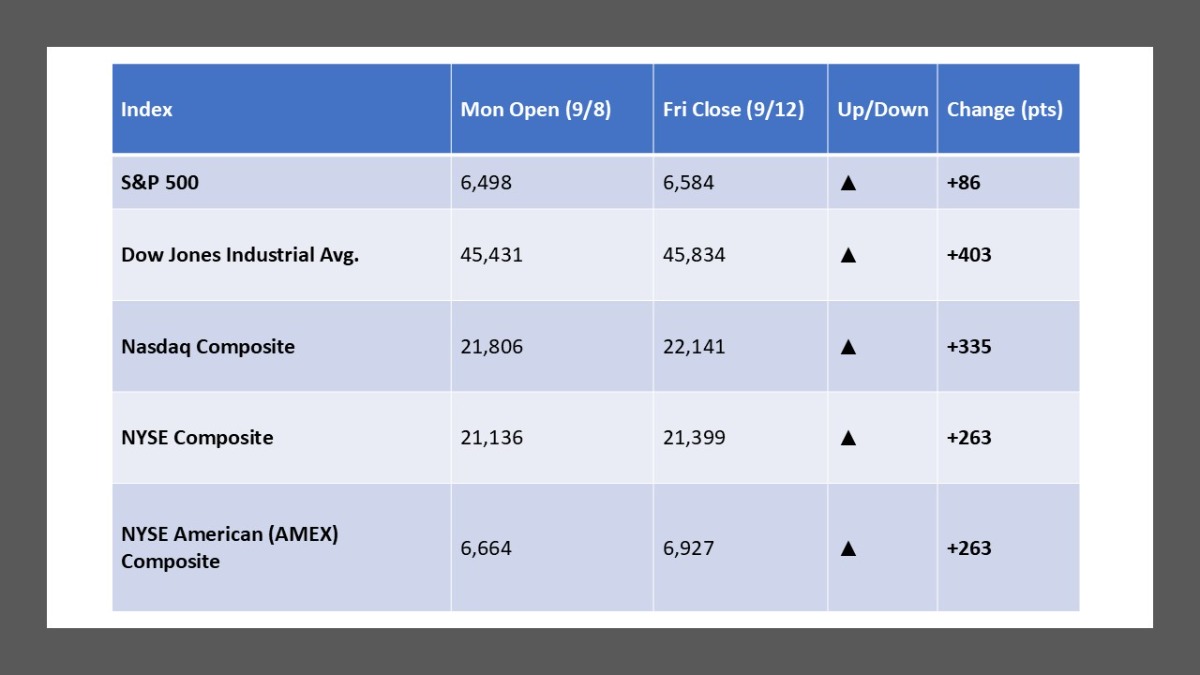Click the NYSE Composite row's up triangle

(848, 438)
